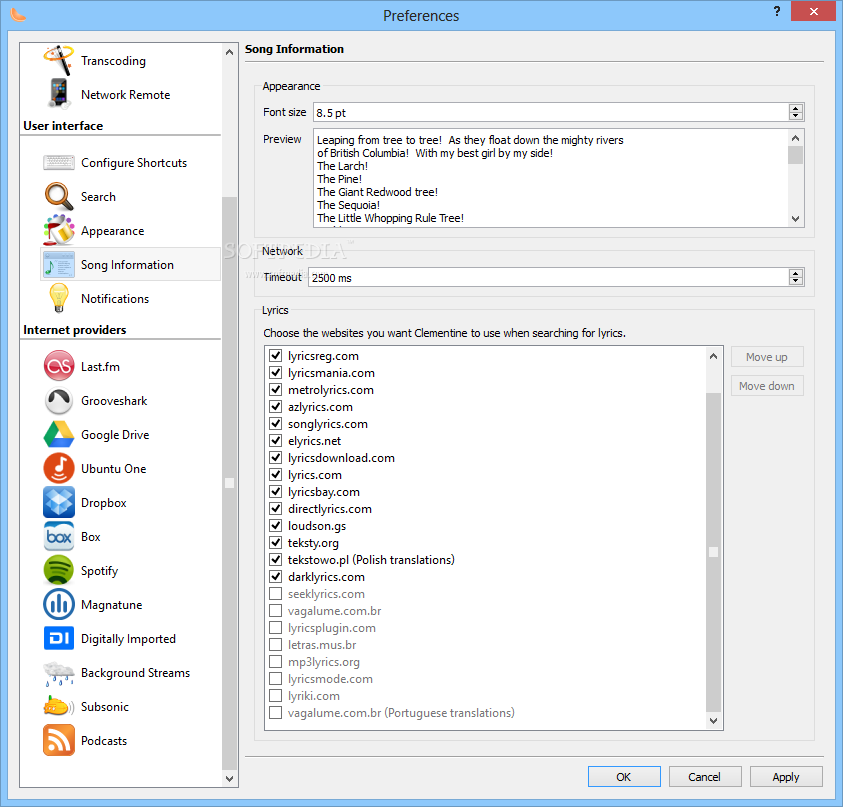Click the sidebar scrollbar down arrow
Viewport: 843px width, 807px height.
point(230,778)
